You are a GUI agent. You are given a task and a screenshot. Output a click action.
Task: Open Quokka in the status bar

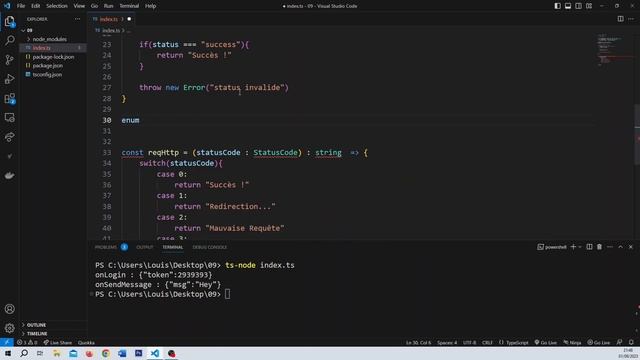click(86, 342)
